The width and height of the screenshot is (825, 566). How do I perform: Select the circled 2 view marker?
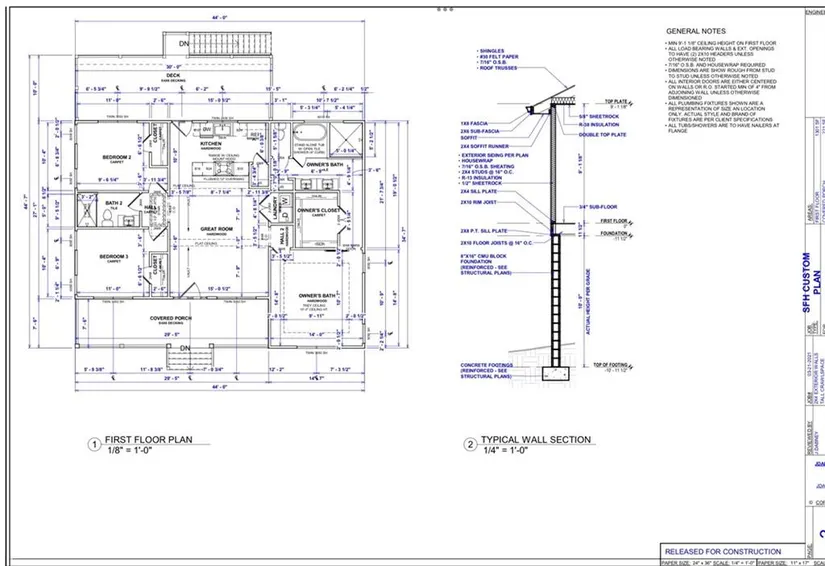tap(469, 444)
